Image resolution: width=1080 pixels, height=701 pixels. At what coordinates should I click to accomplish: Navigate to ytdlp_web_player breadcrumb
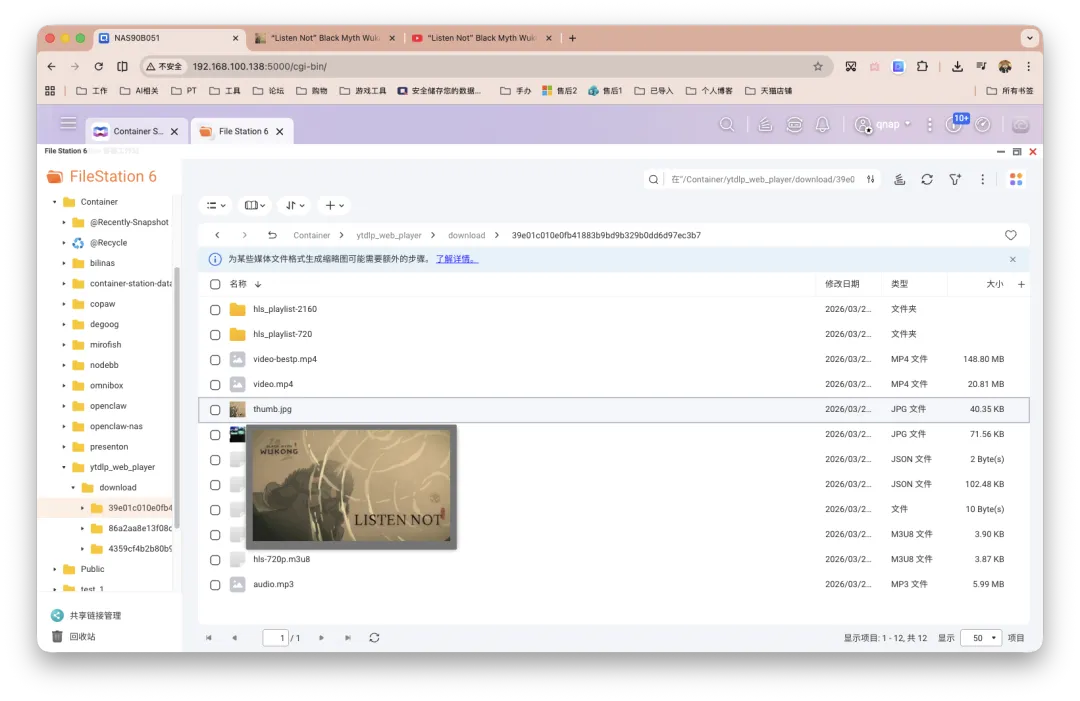point(388,236)
